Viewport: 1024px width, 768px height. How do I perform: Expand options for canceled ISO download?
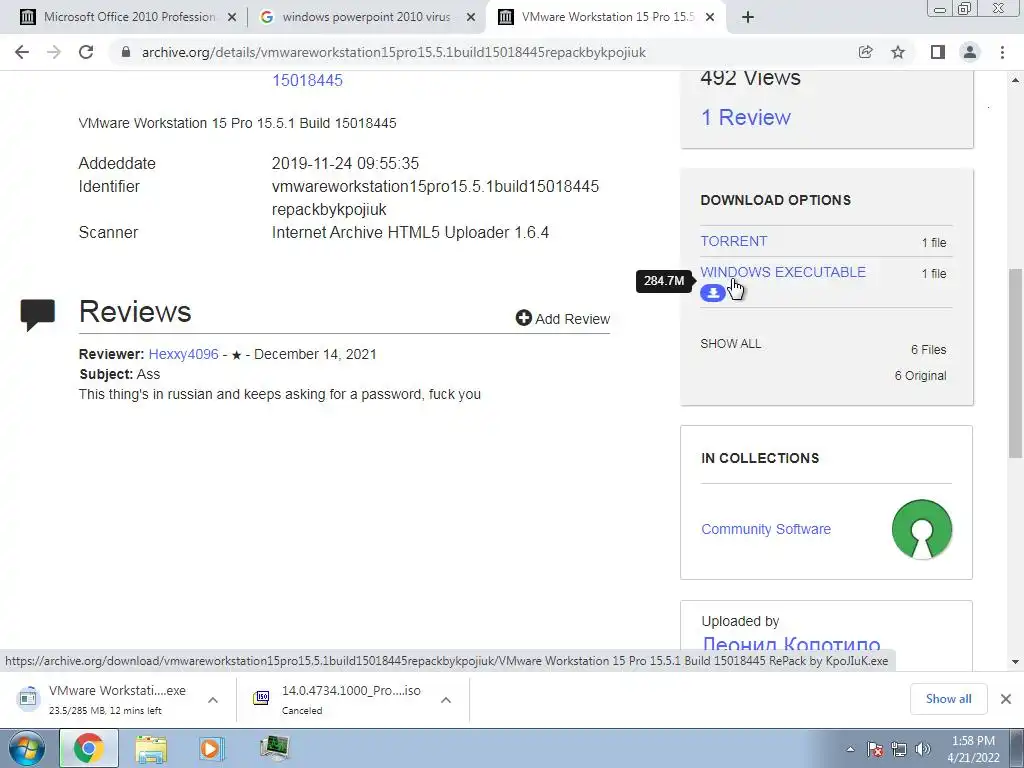pos(446,700)
